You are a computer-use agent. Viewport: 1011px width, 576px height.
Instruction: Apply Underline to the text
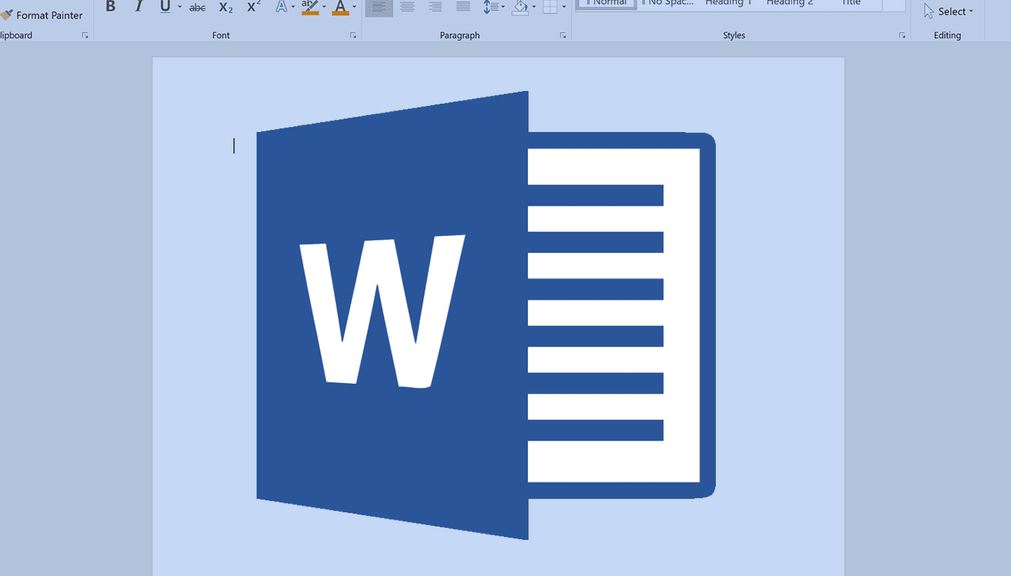[x=165, y=6]
